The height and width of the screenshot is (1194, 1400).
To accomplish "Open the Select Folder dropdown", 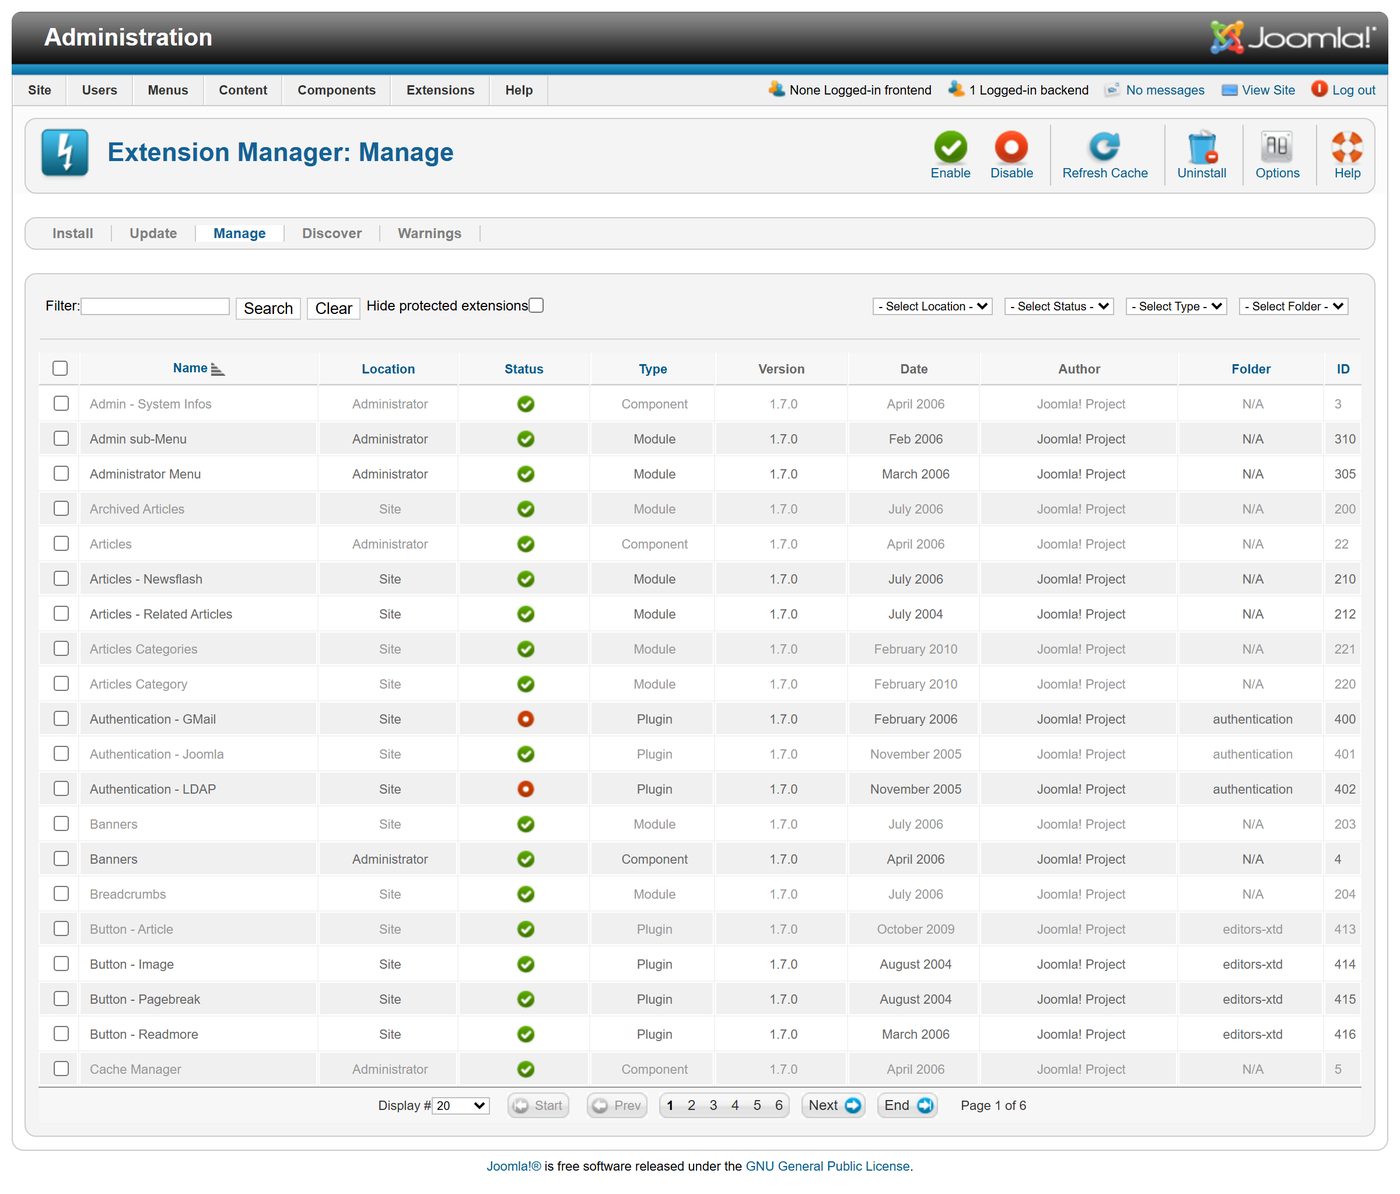I will coord(1294,306).
